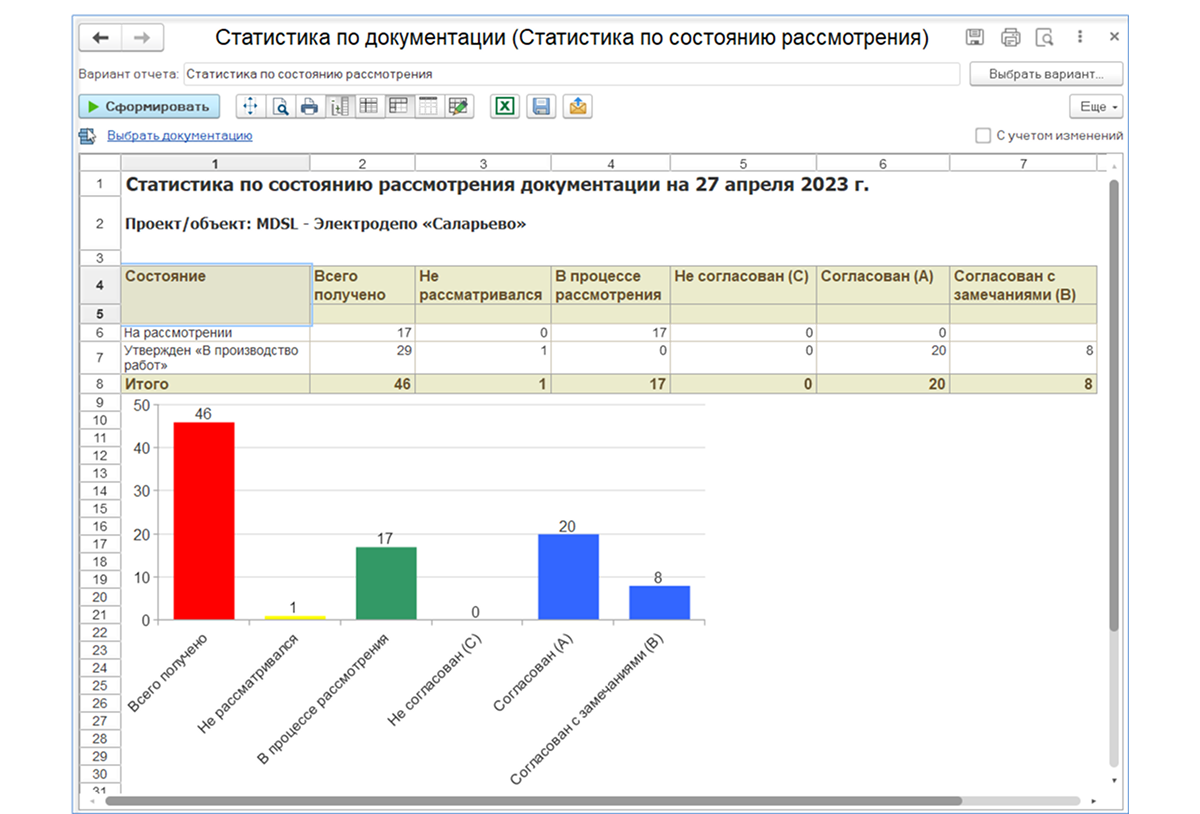Select column header 1
Screen dimensions: 1200x814
click(215, 163)
